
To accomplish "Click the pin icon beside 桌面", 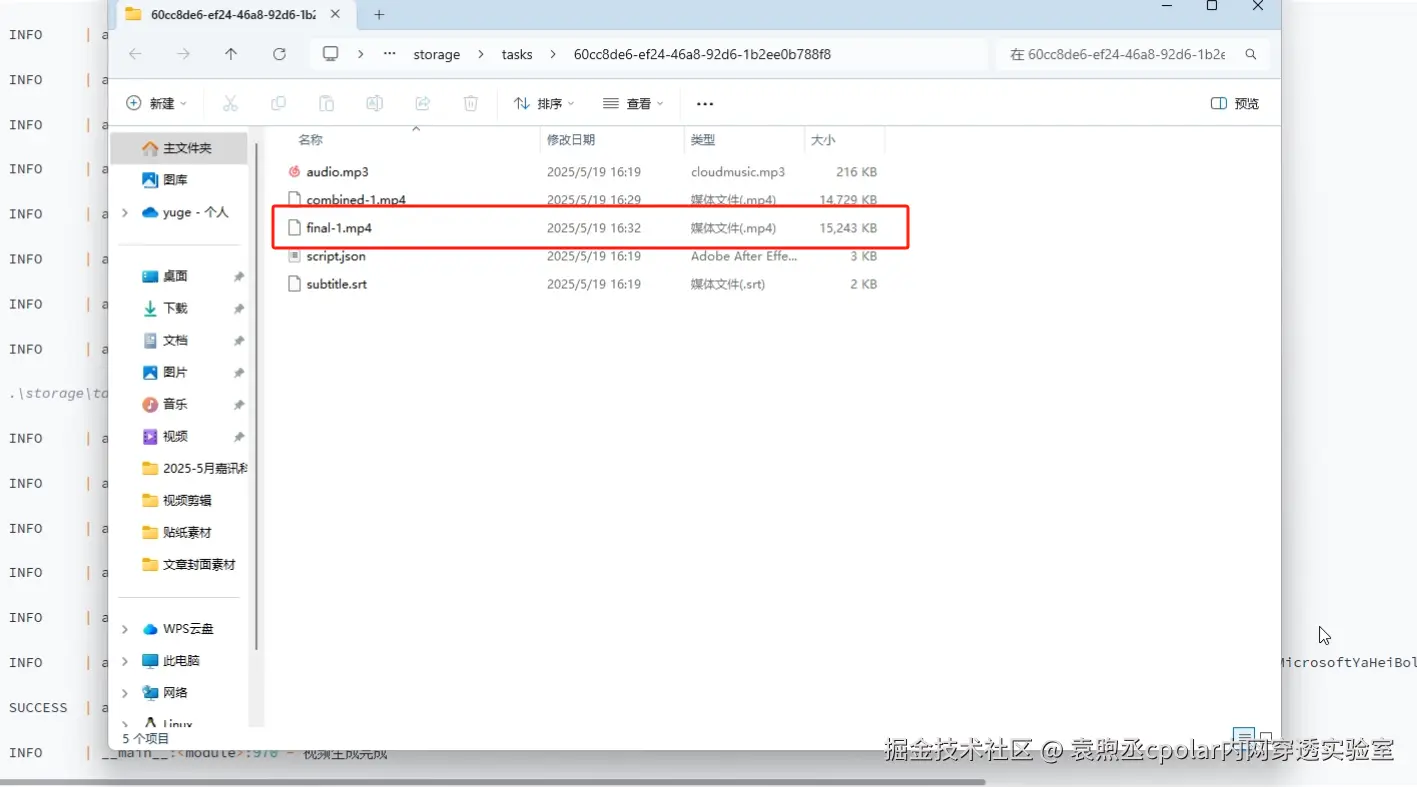I will 239,277.
